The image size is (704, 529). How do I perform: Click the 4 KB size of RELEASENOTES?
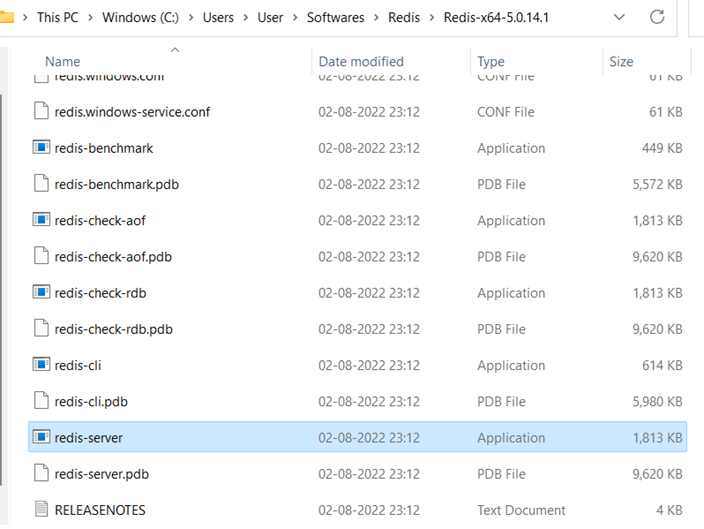coord(669,510)
